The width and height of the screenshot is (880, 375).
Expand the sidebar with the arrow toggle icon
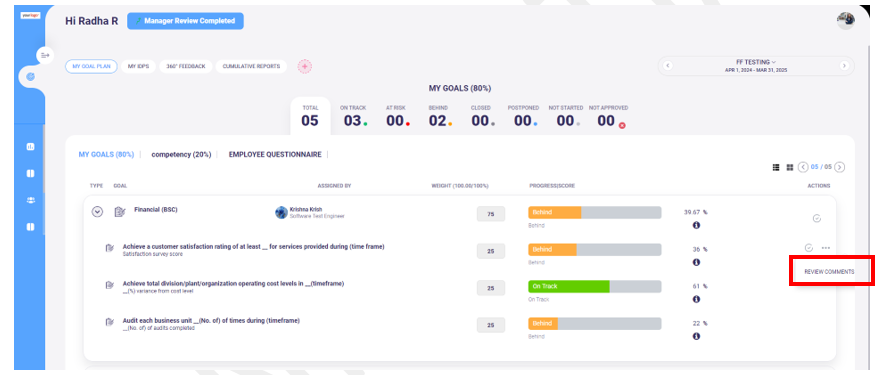pyautogui.click(x=45, y=55)
